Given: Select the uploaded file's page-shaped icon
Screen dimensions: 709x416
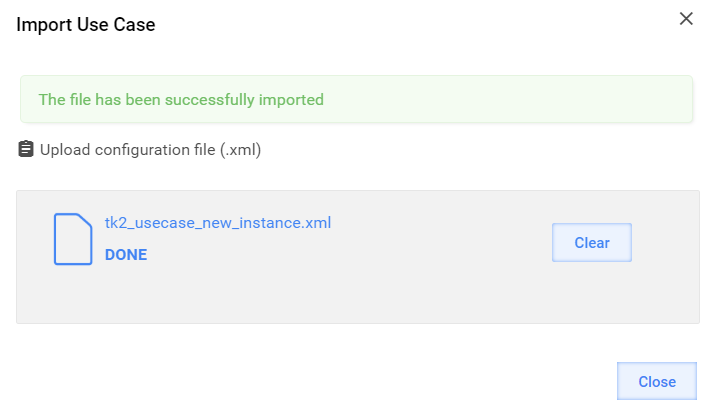Looking at the screenshot, I should 73,239.
